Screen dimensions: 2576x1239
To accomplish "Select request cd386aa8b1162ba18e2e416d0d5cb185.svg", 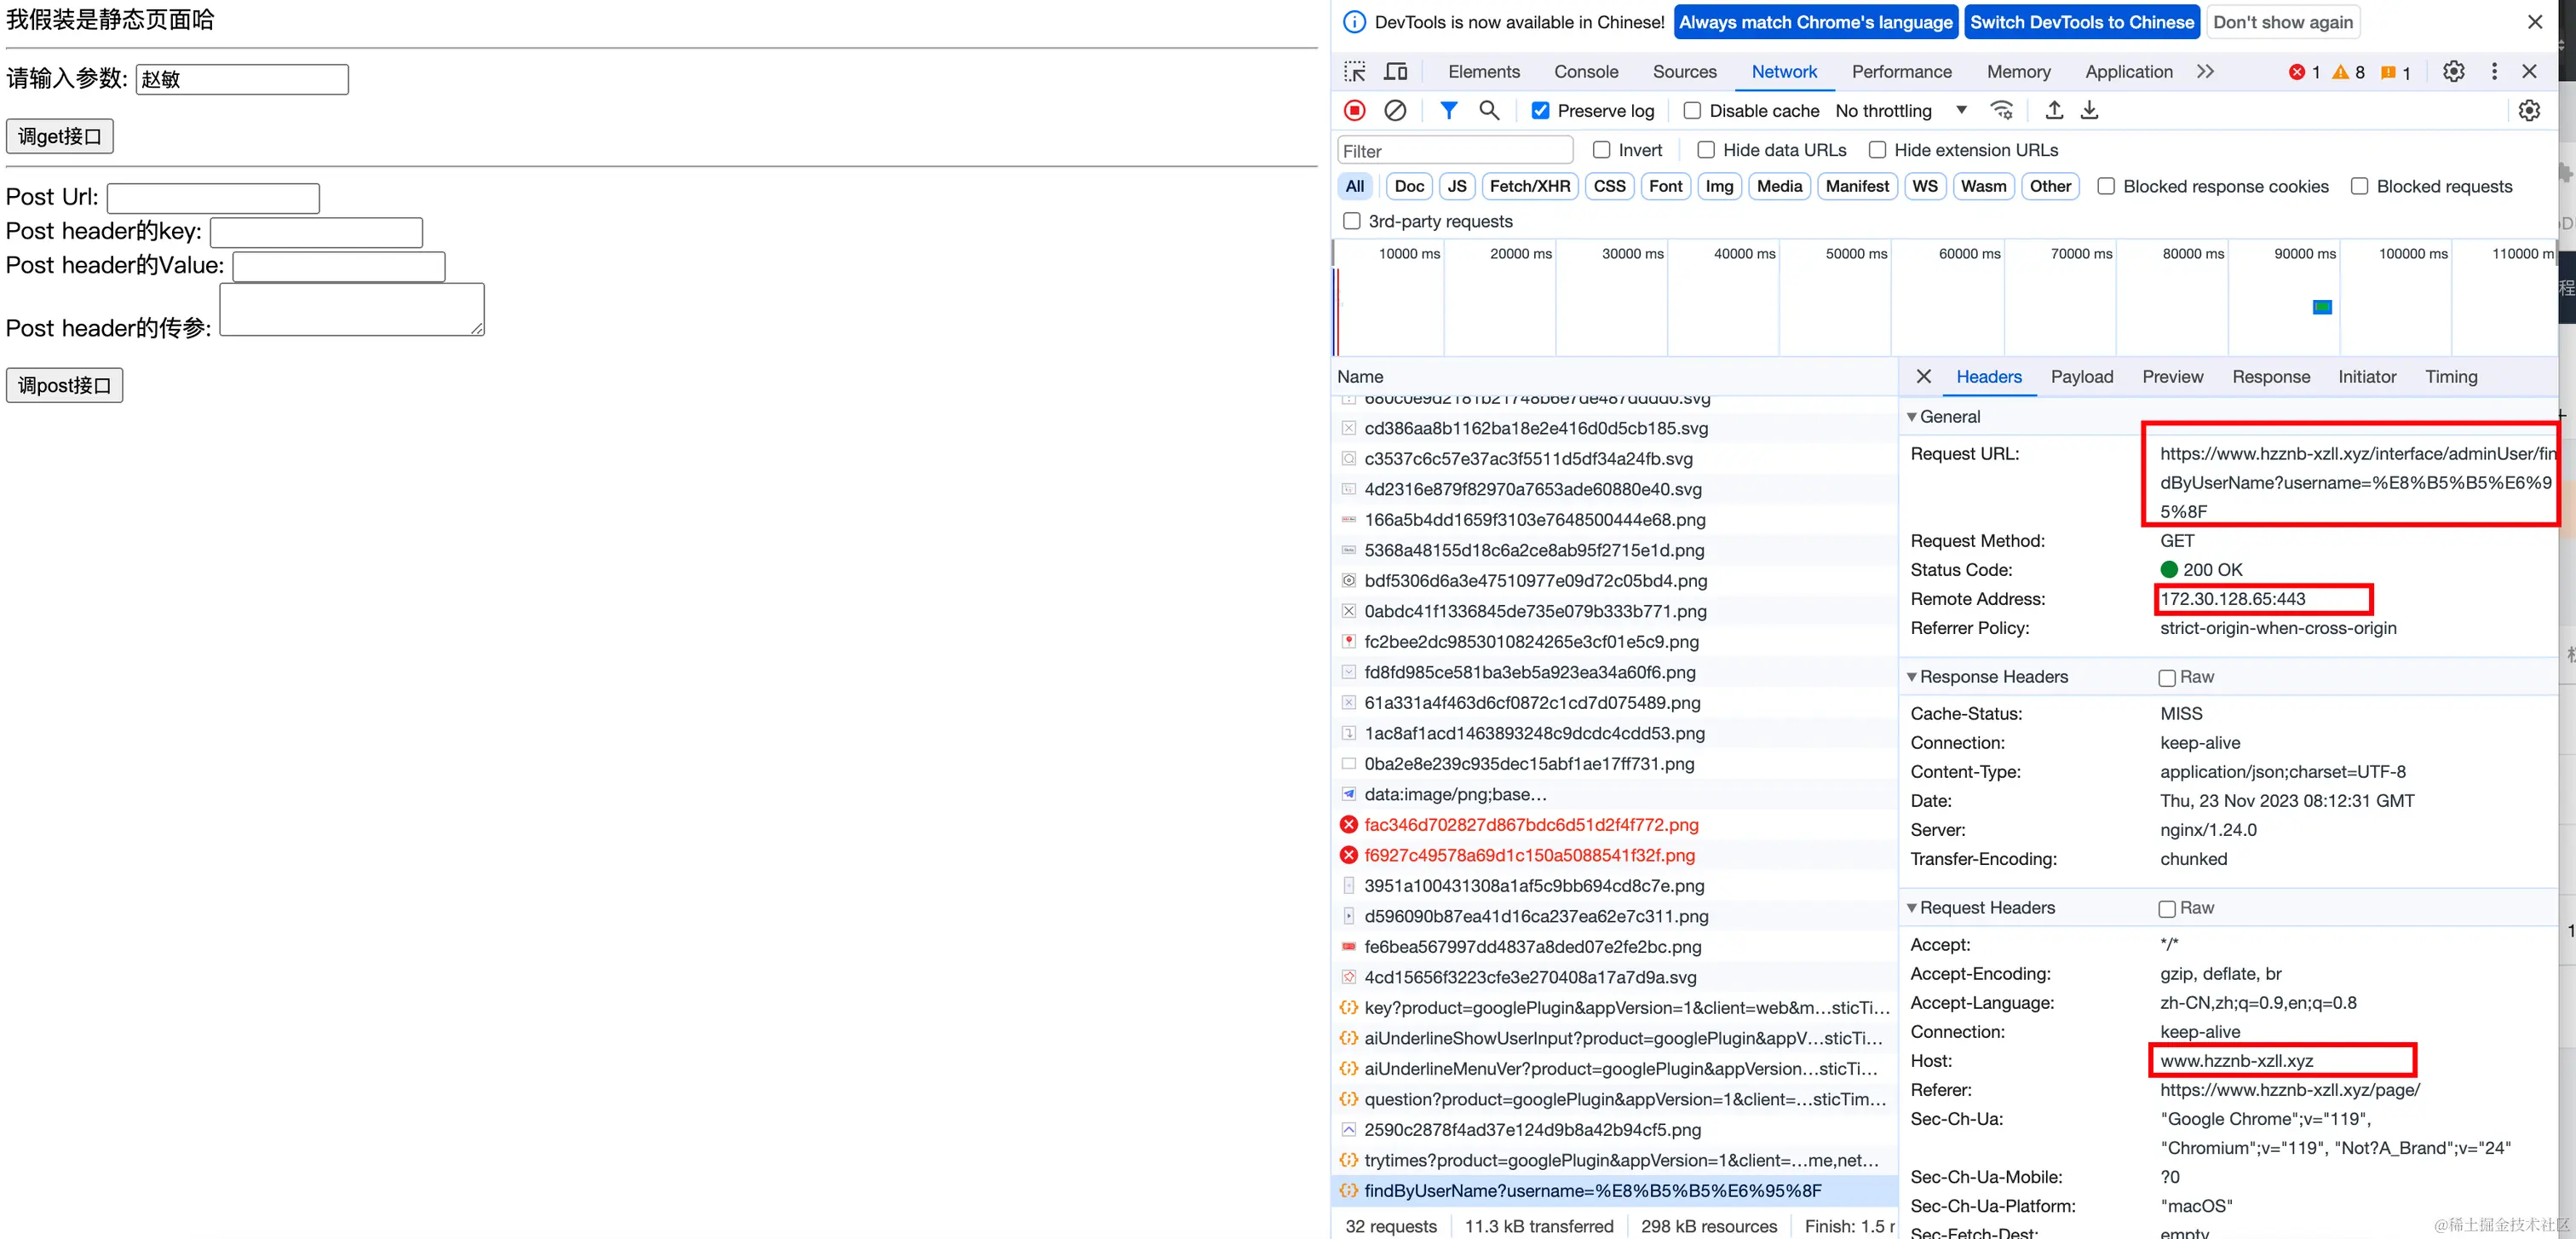I will click(x=1614, y=428).
